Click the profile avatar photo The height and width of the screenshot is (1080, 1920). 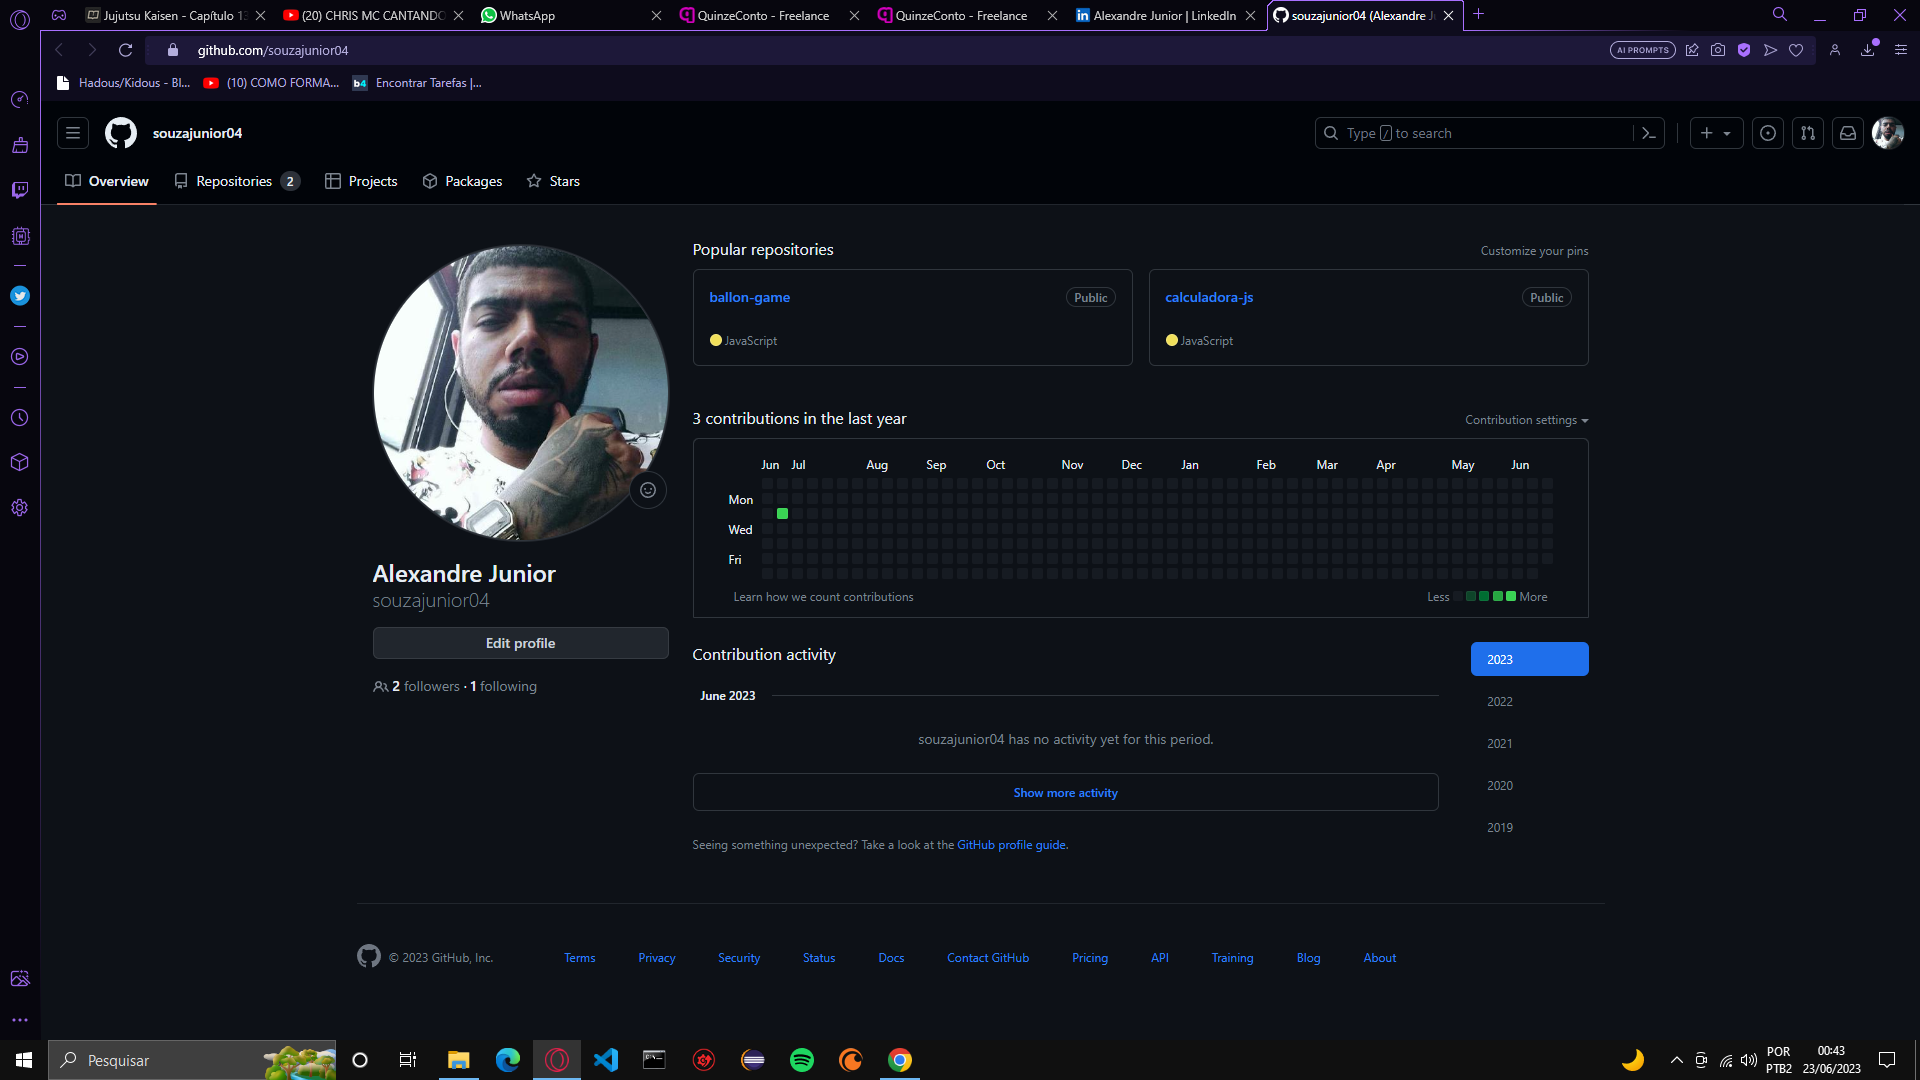(521, 393)
